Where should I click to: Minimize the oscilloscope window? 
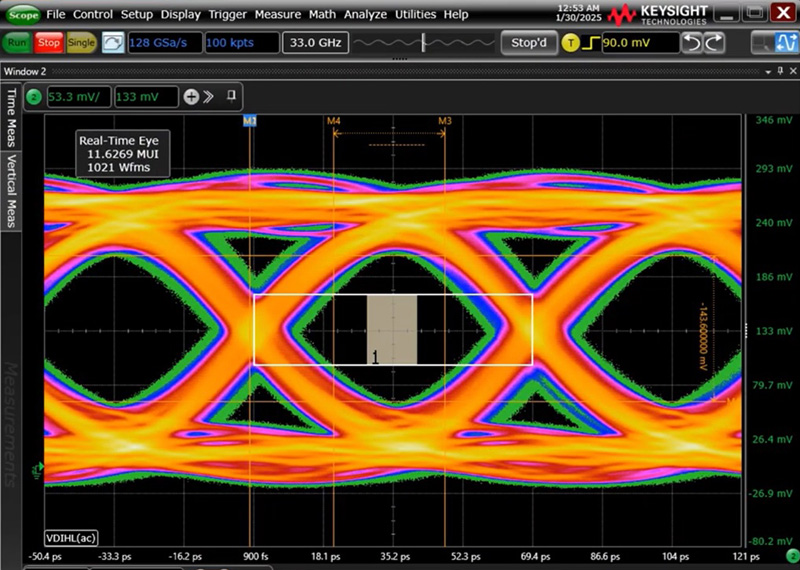tap(726, 12)
